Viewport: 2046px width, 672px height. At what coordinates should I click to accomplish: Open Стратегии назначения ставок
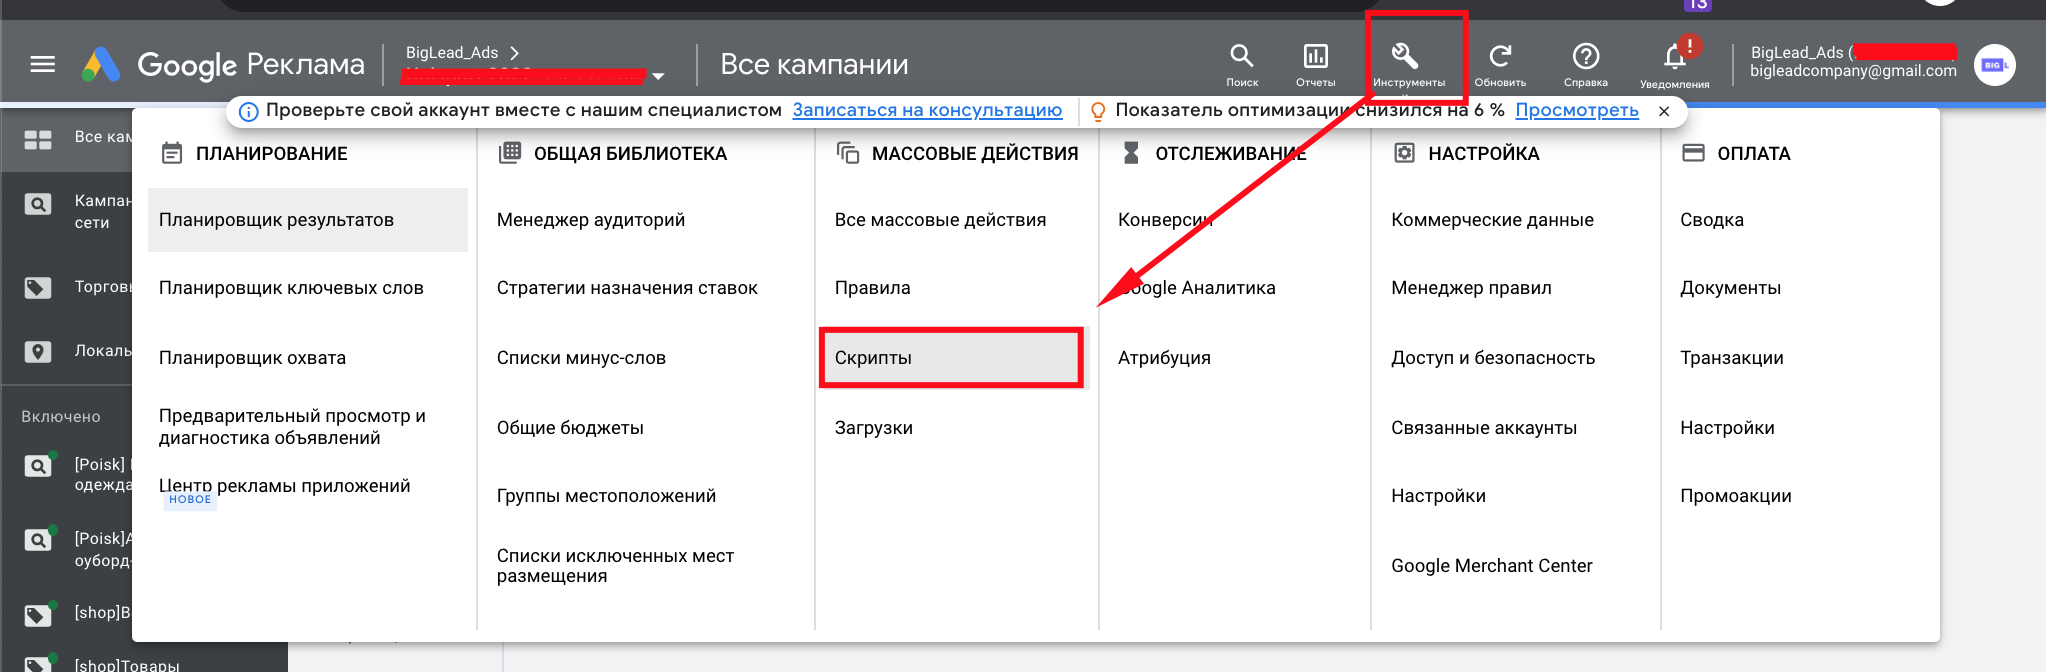627,288
